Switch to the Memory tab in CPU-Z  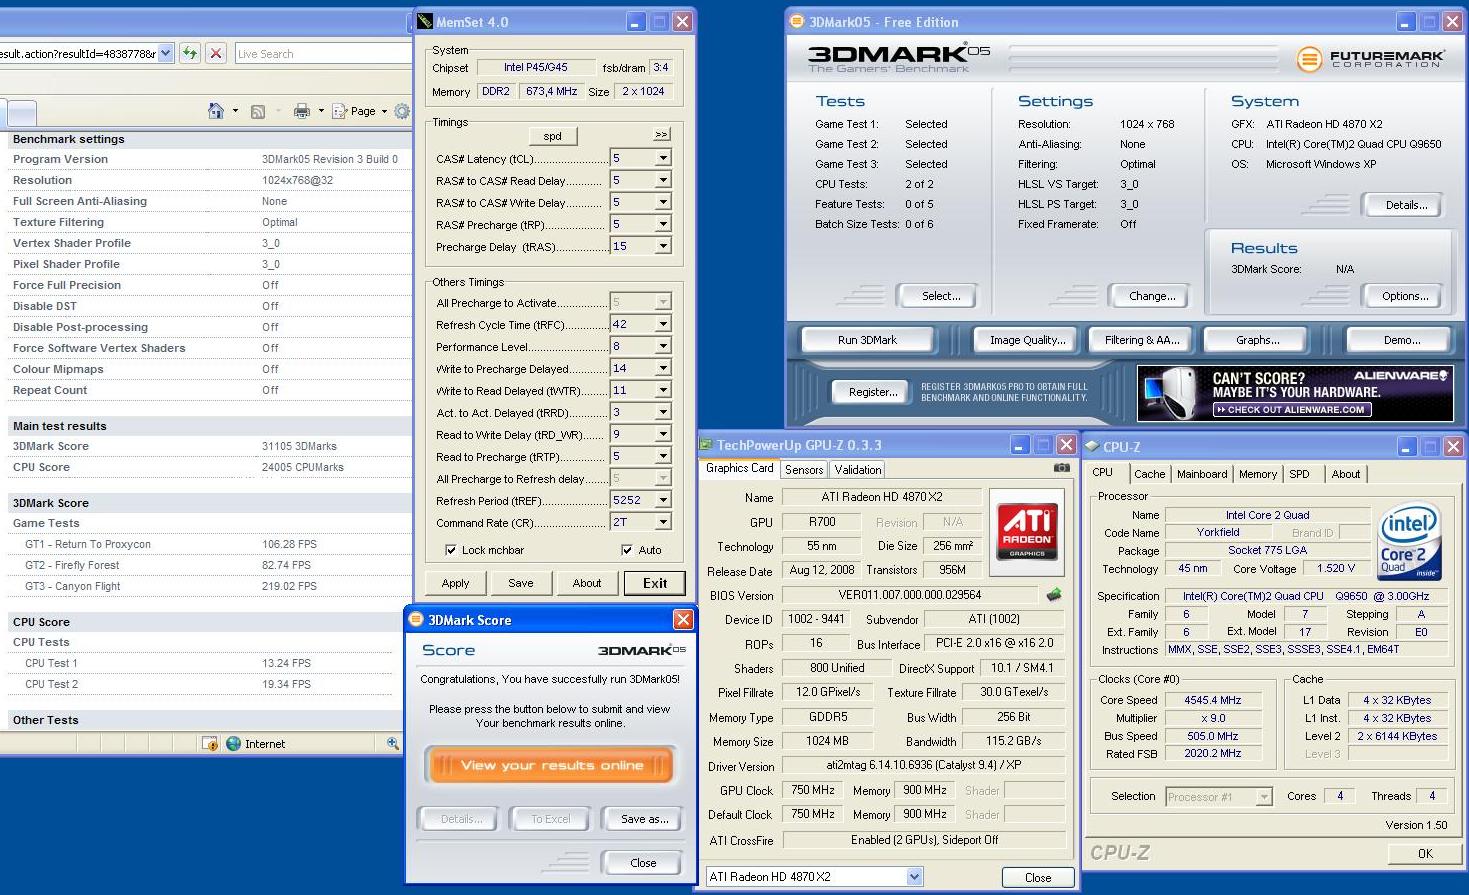[x=1258, y=474]
